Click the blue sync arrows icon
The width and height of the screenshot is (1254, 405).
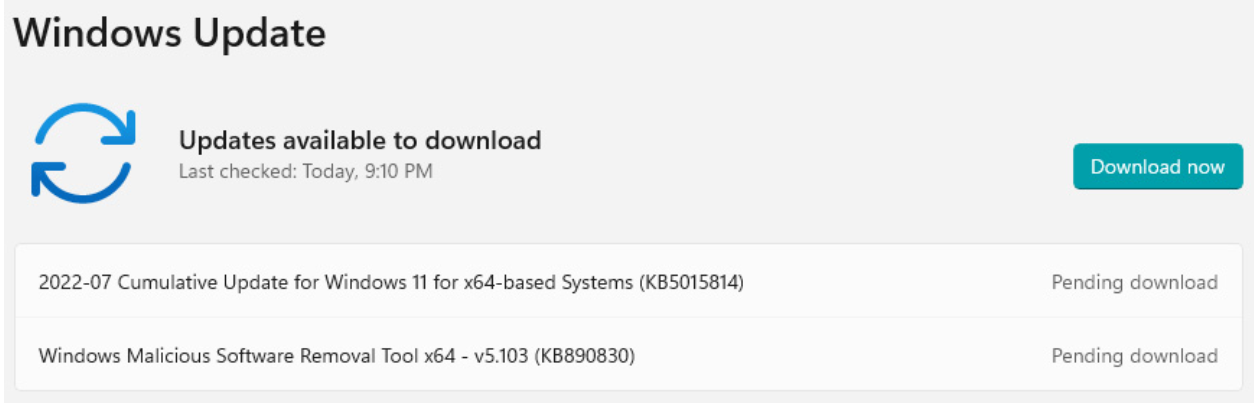click(x=83, y=153)
